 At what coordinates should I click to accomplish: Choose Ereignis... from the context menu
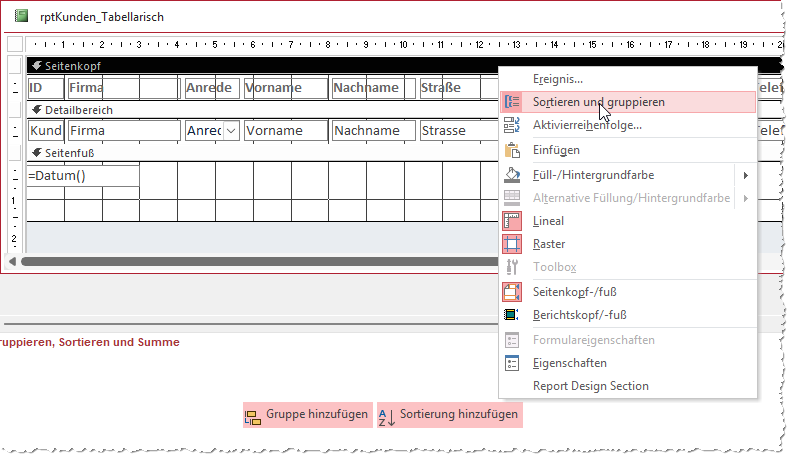pos(558,78)
